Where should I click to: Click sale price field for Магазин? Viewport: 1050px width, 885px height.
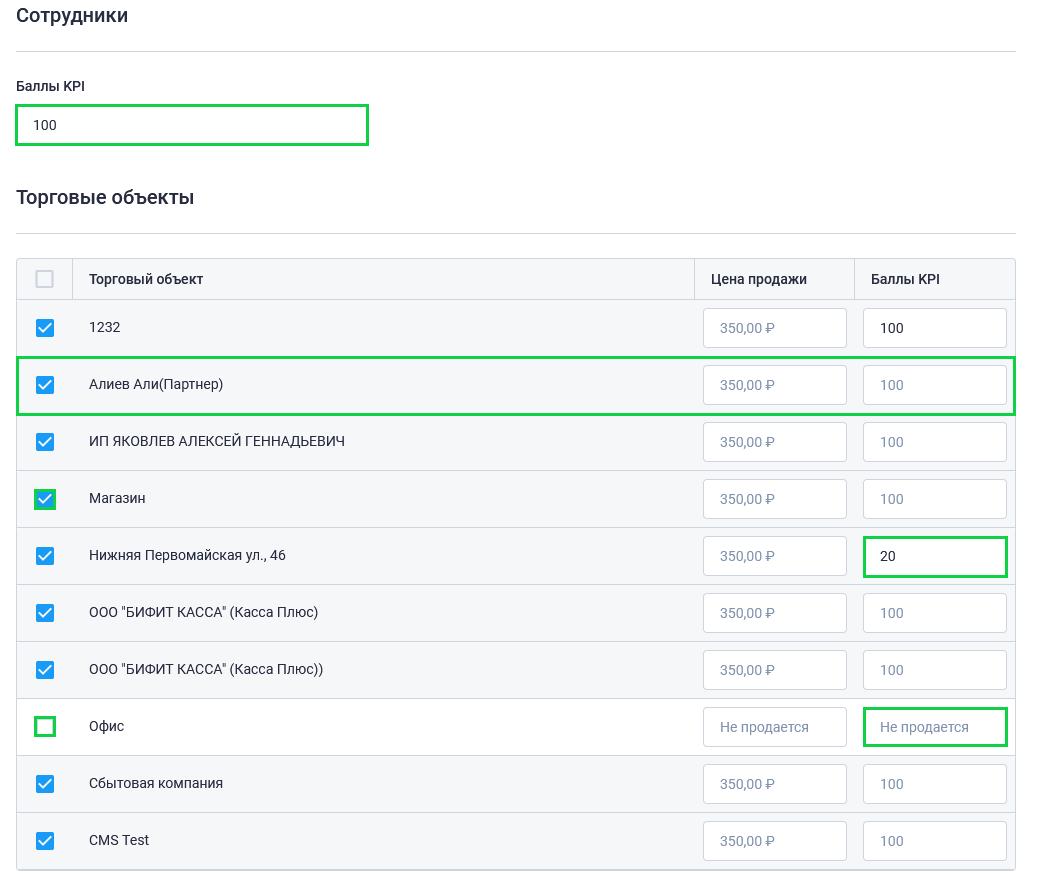tap(774, 499)
